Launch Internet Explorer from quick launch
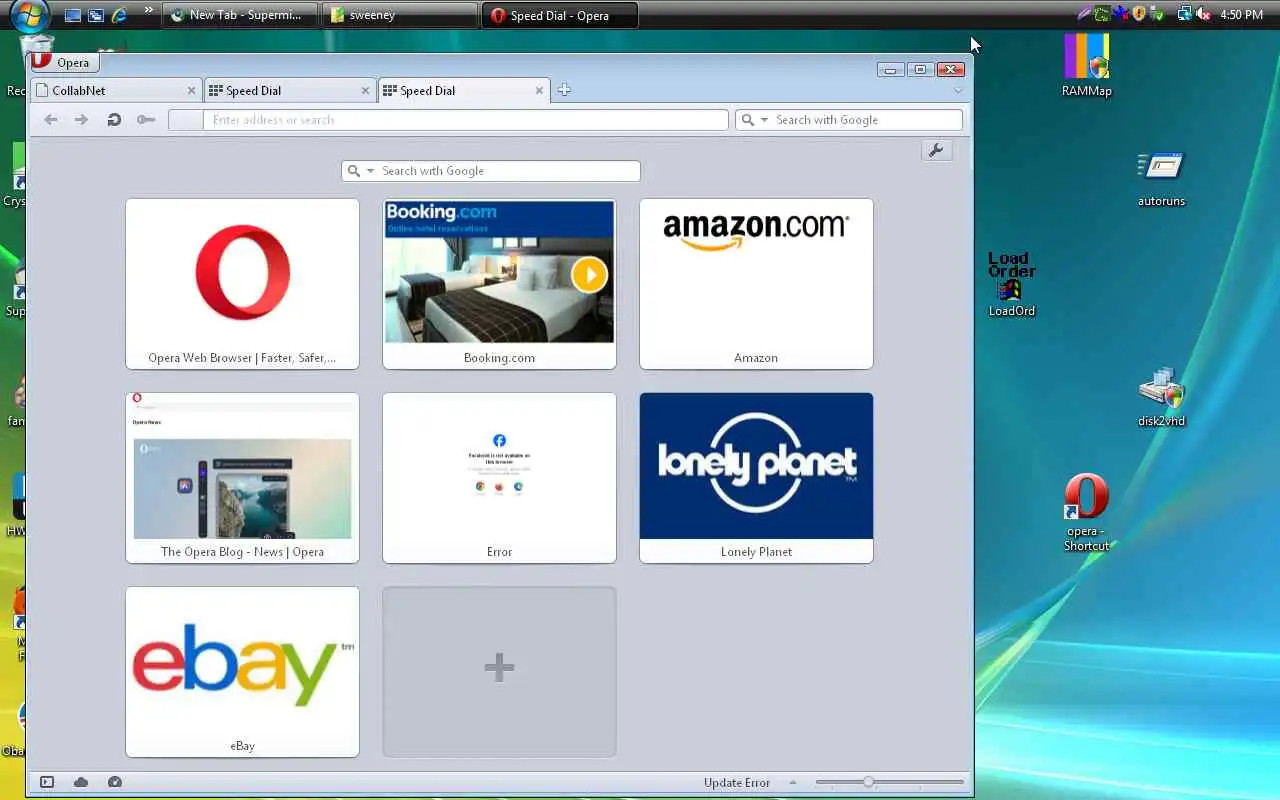Screen dimensions: 1280x800 (120, 15)
